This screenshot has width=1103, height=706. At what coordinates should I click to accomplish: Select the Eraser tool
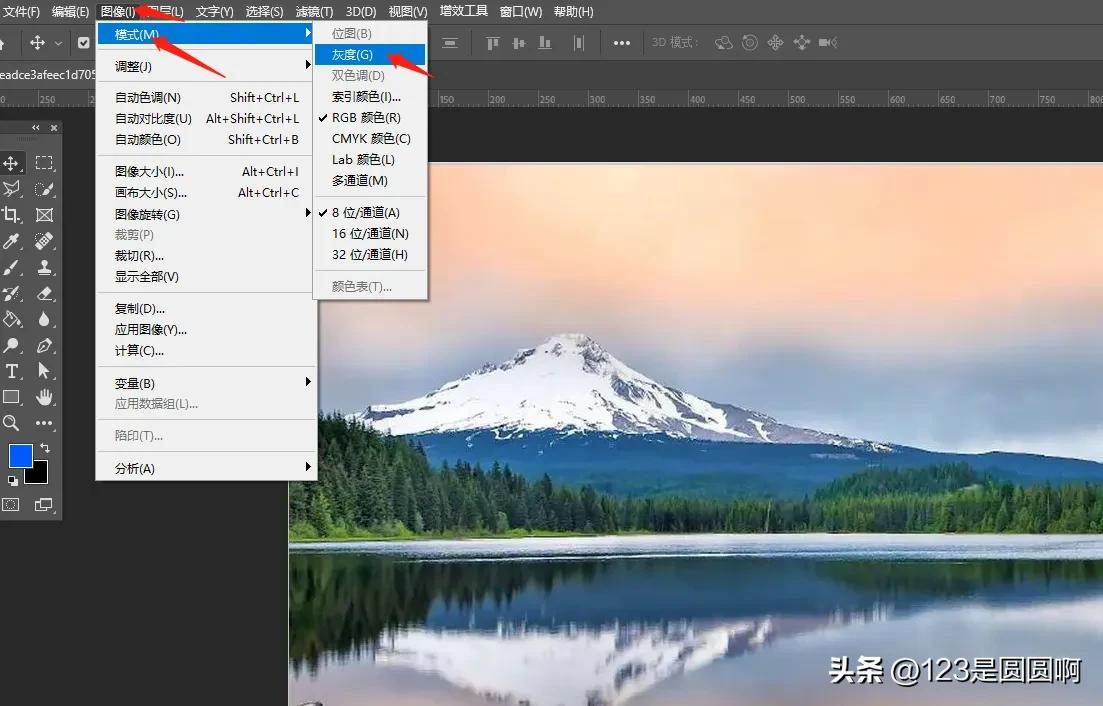[x=44, y=293]
